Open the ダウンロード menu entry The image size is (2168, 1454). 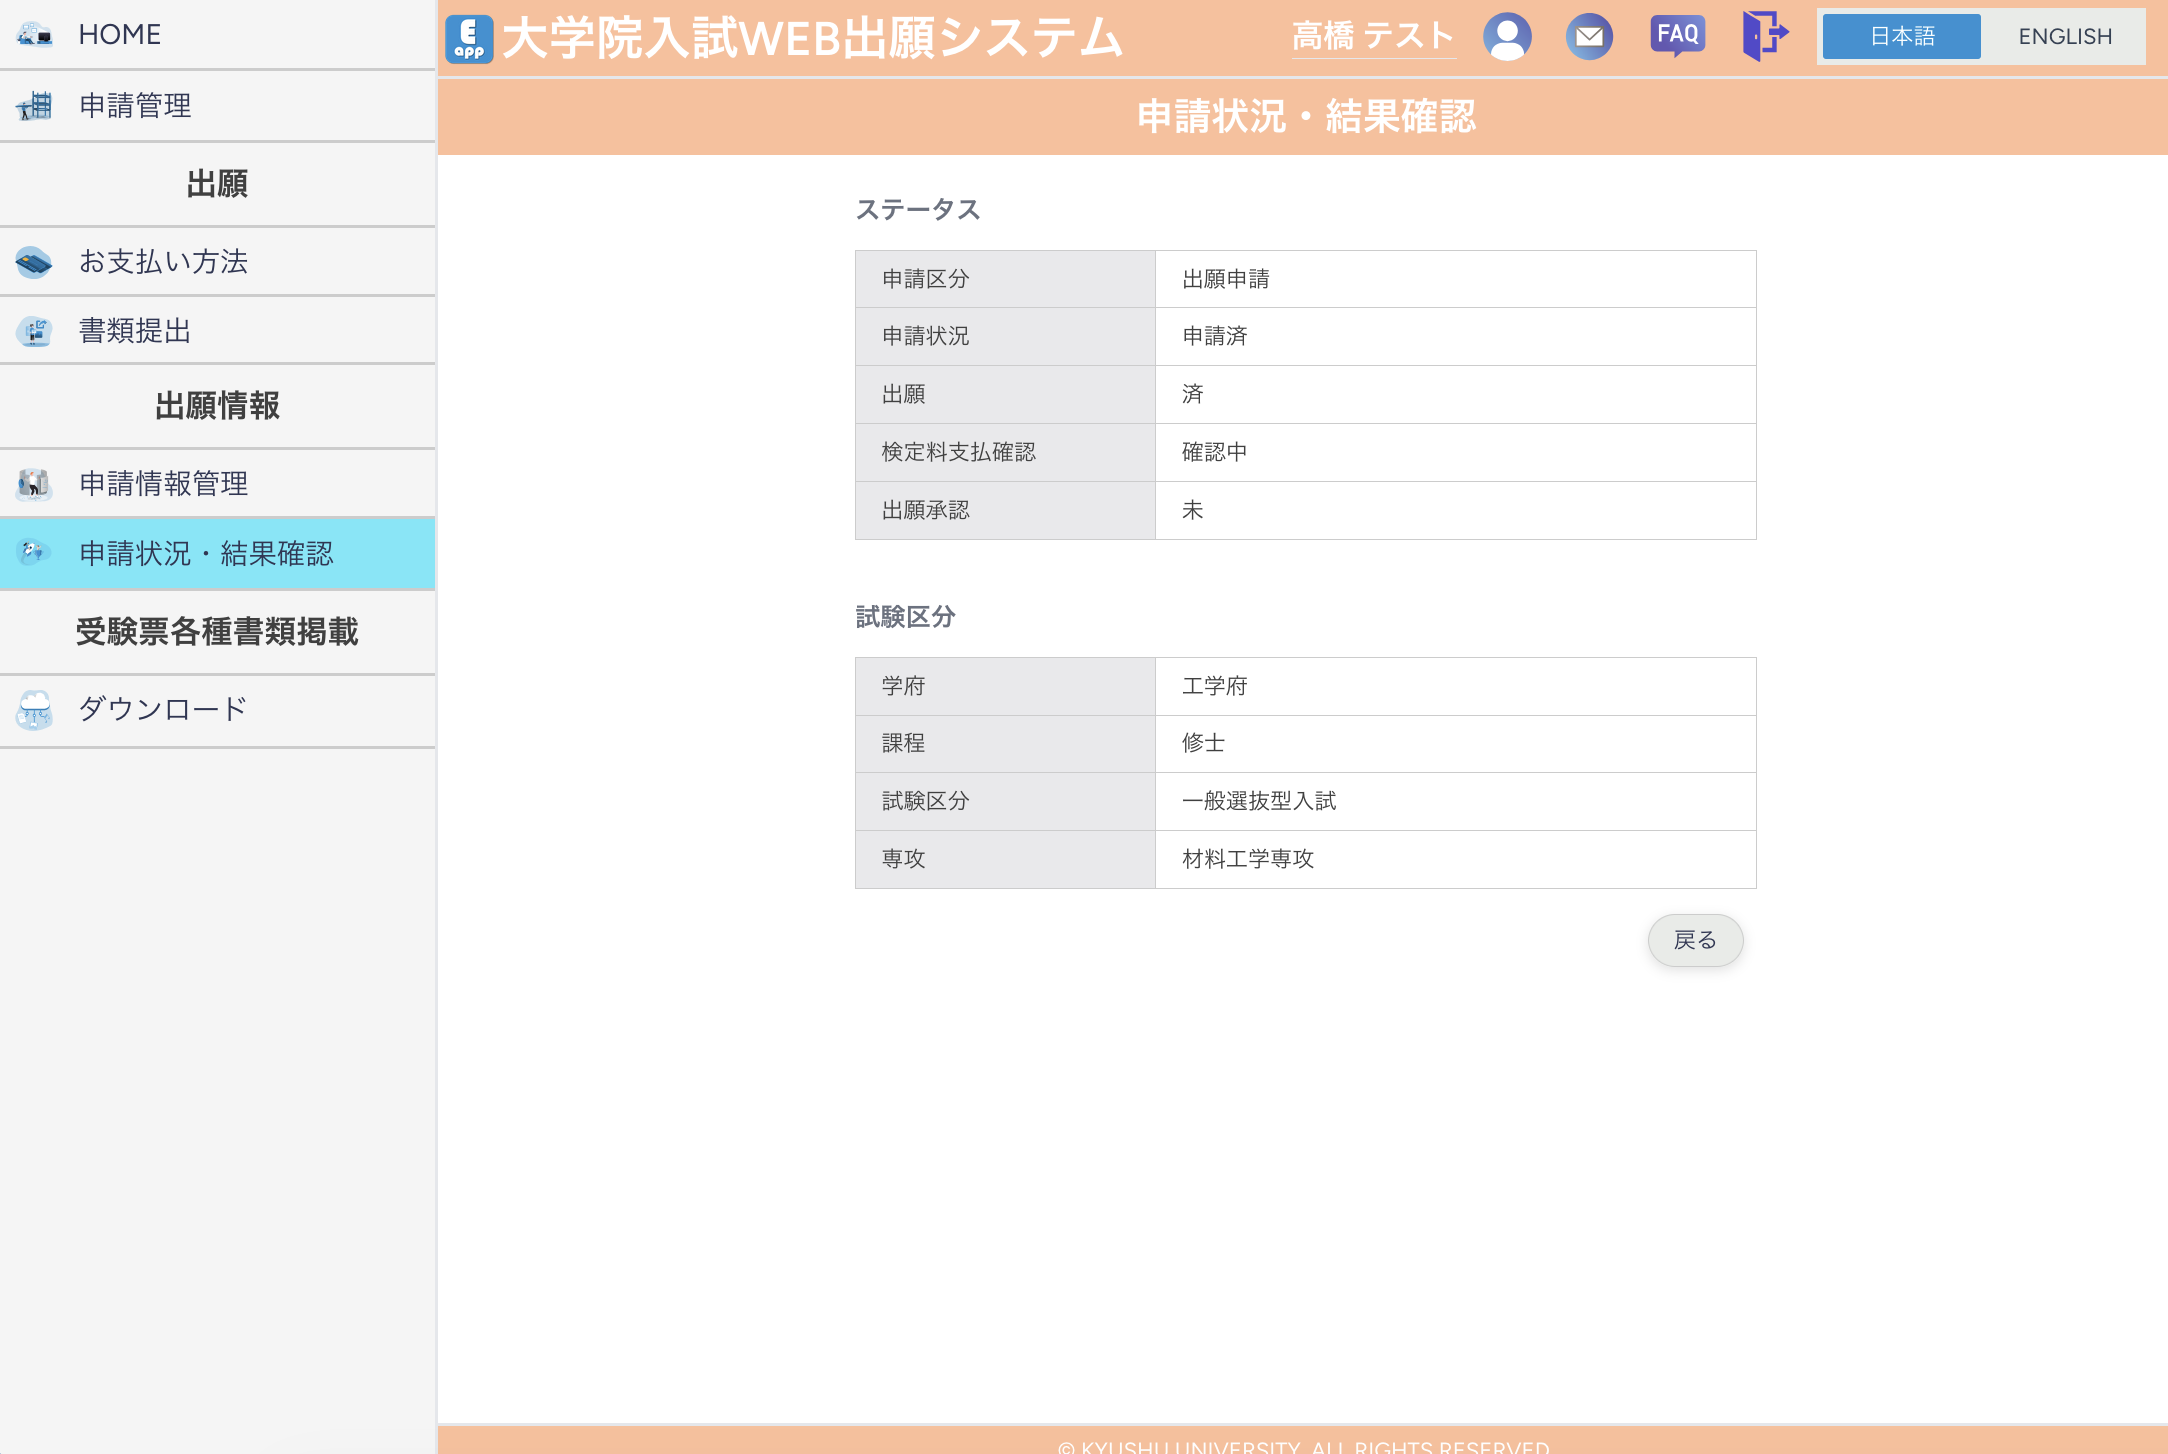coord(164,710)
